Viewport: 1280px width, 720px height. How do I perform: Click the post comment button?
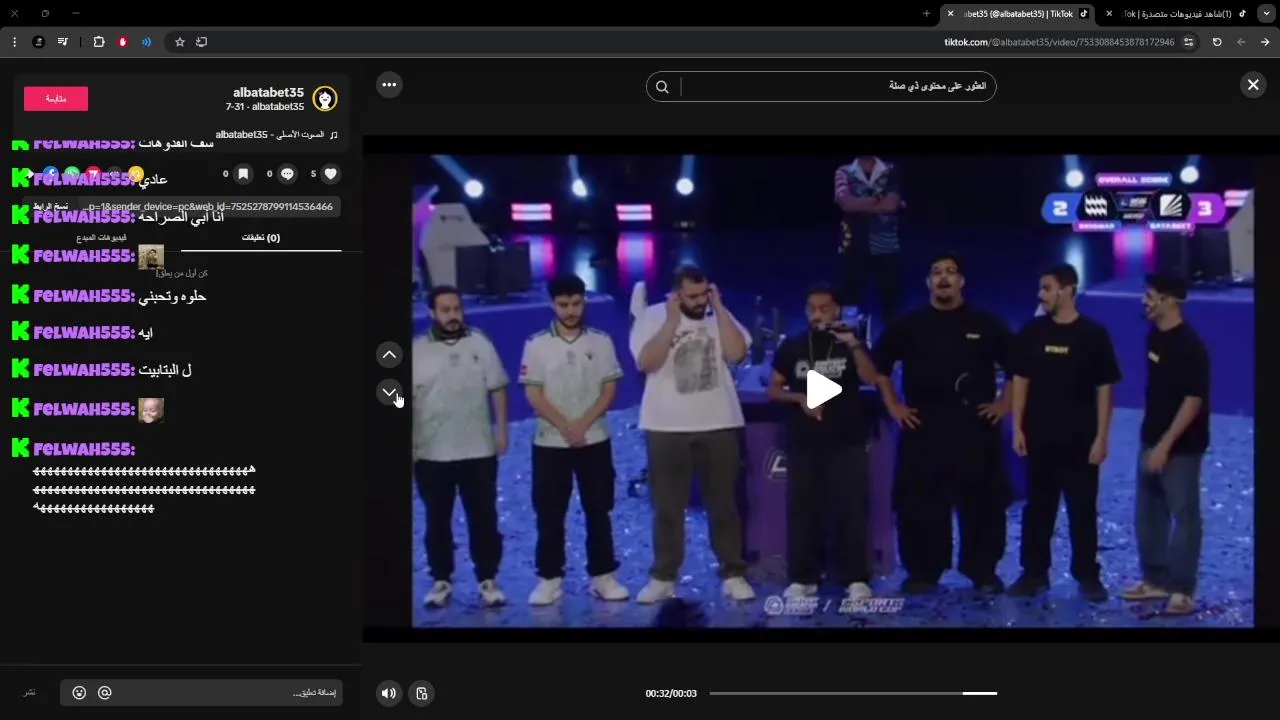[x=30, y=693]
